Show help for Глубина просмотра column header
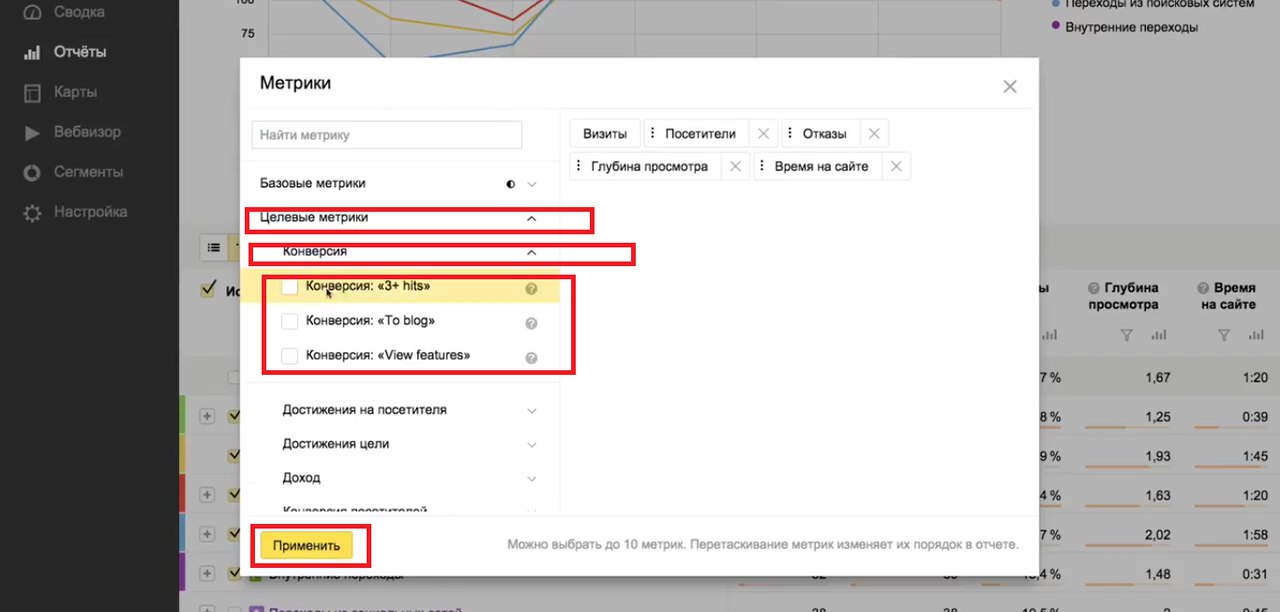Viewport: 1280px width, 612px height. click(x=1094, y=288)
